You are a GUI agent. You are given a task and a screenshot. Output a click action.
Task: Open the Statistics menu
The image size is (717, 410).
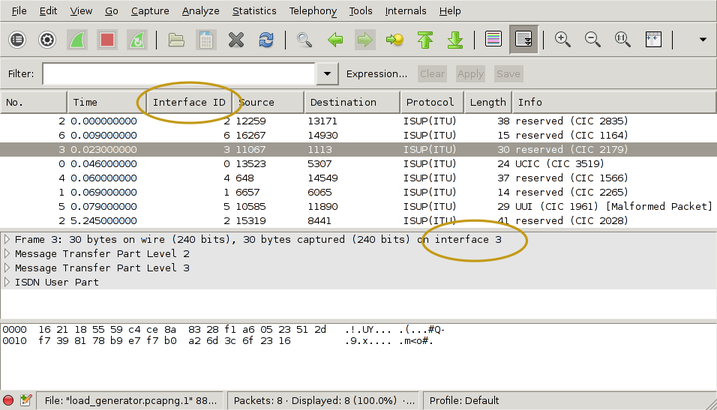click(x=254, y=11)
